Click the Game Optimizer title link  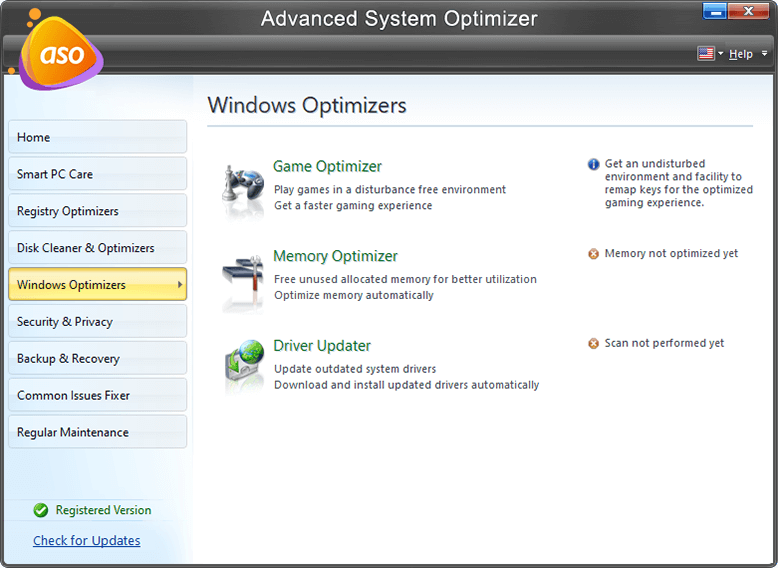[x=327, y=166]
